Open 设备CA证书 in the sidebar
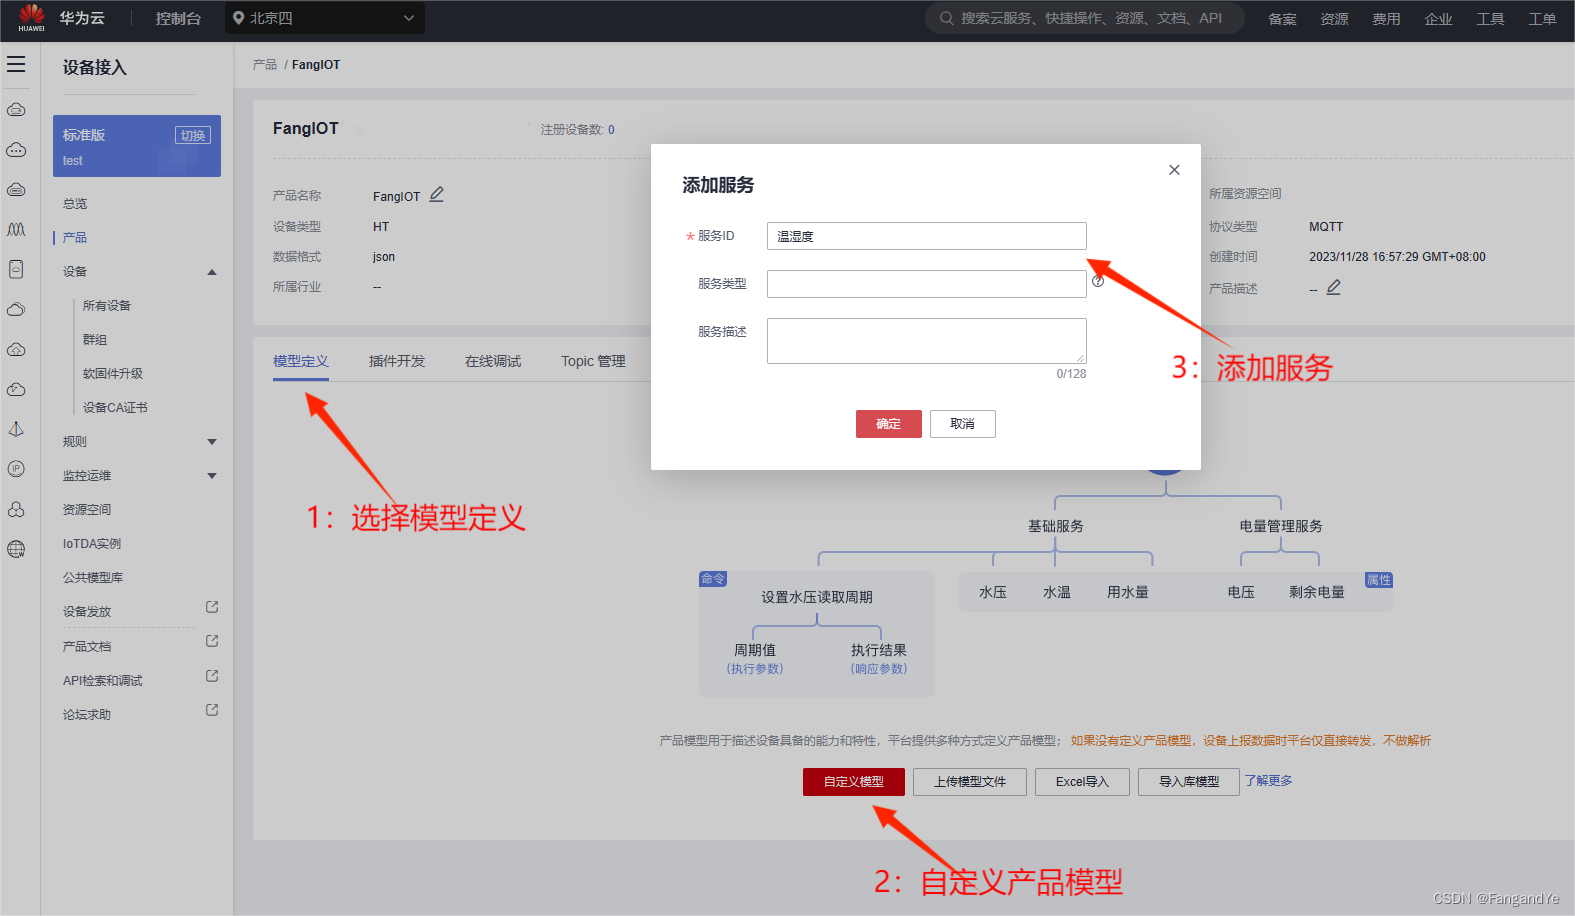Image resolution: width=1575 pixels, height=916 pixels. [115, 408]
